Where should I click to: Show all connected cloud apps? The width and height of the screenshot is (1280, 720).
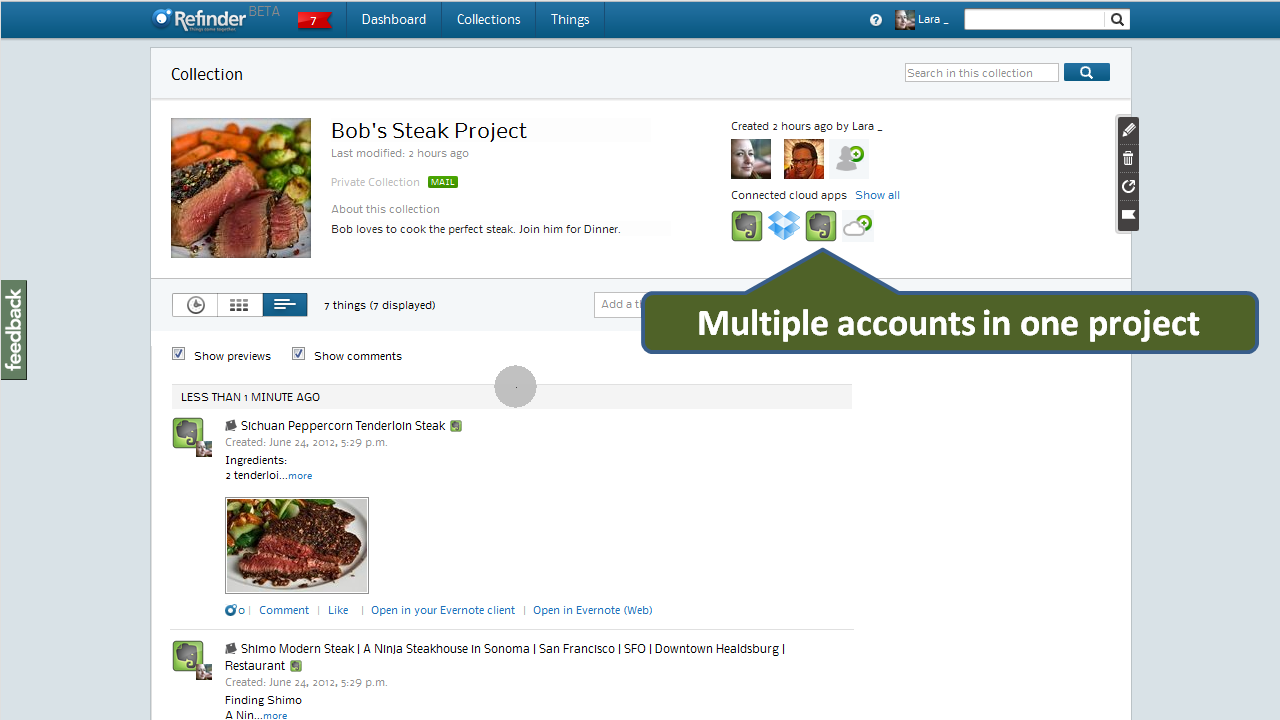(877, 195)
